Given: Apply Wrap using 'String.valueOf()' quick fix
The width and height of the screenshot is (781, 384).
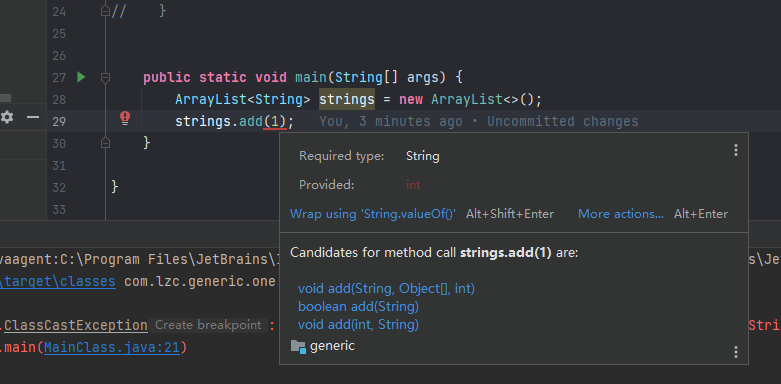Looking at the screenshot, I should [x=373, y=214].
